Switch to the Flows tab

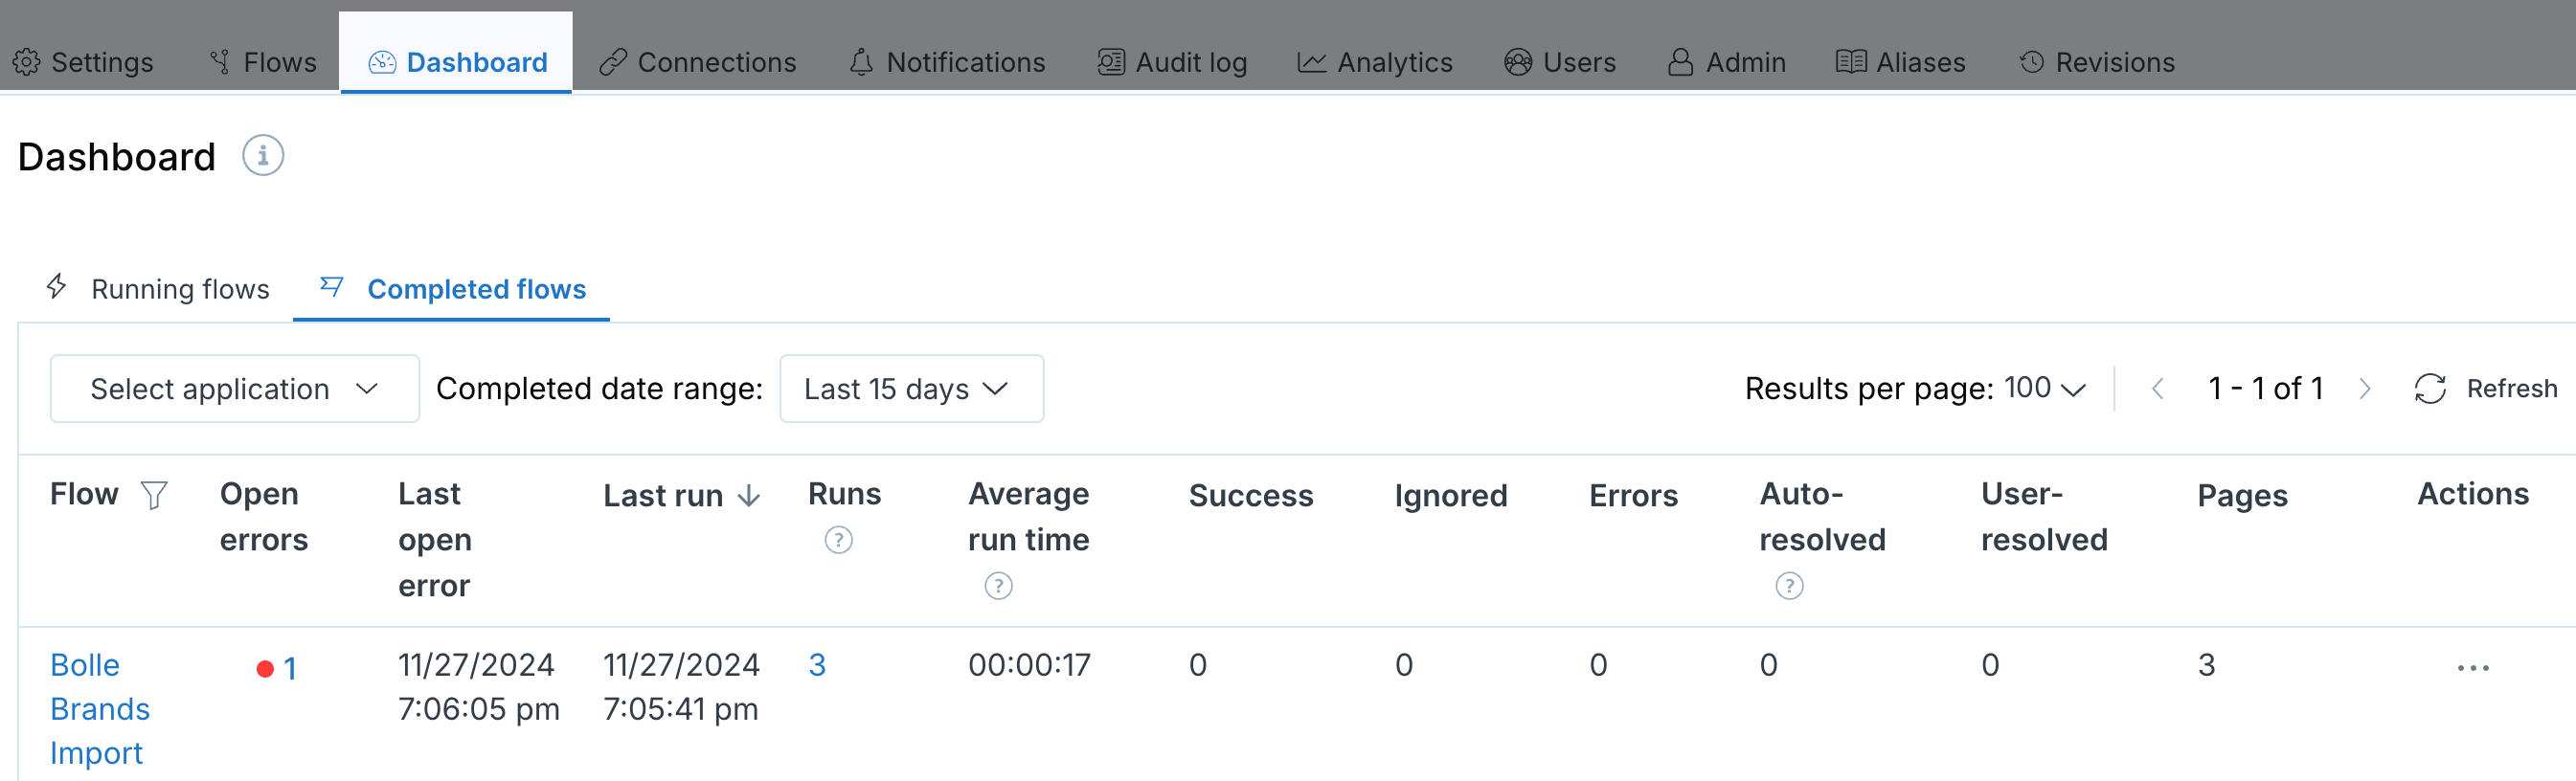pos(263,62)
